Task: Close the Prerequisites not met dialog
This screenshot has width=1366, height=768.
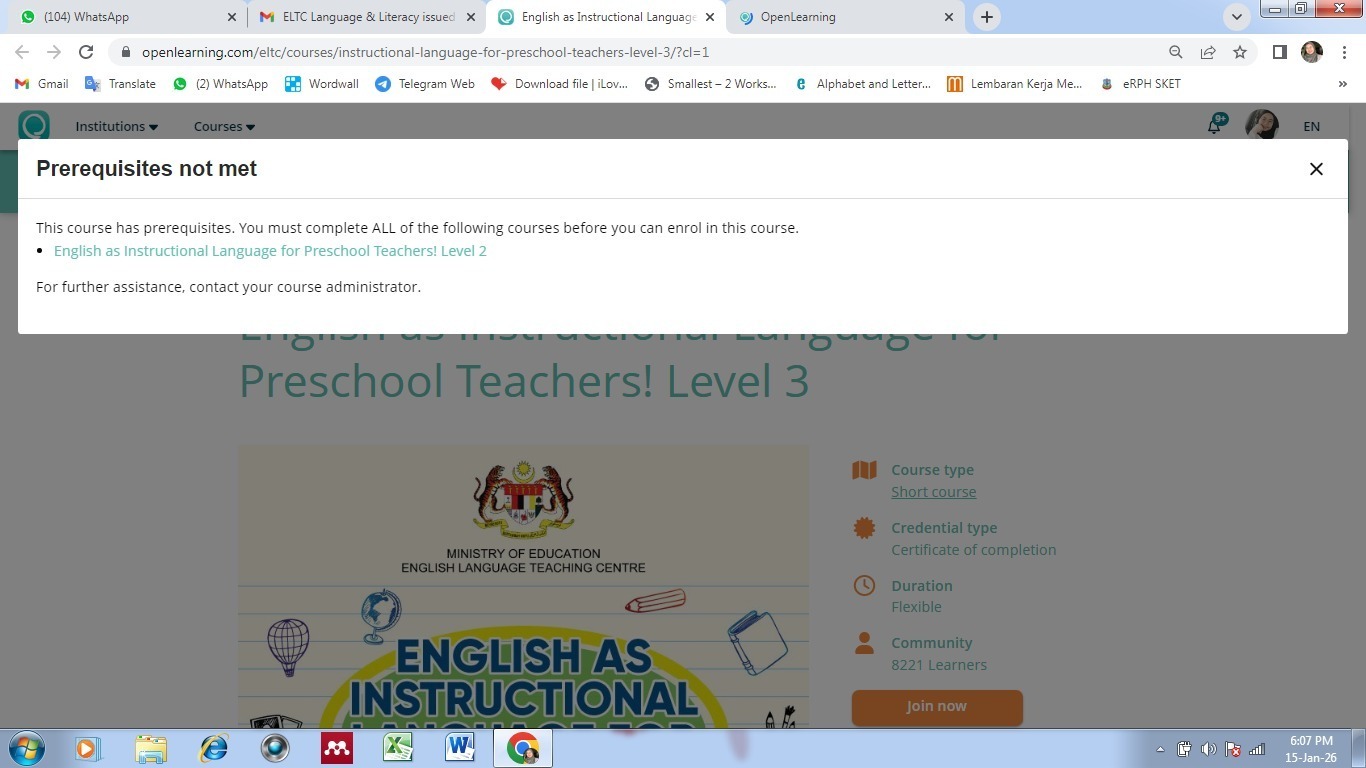Action: (x=1316, y=169)
